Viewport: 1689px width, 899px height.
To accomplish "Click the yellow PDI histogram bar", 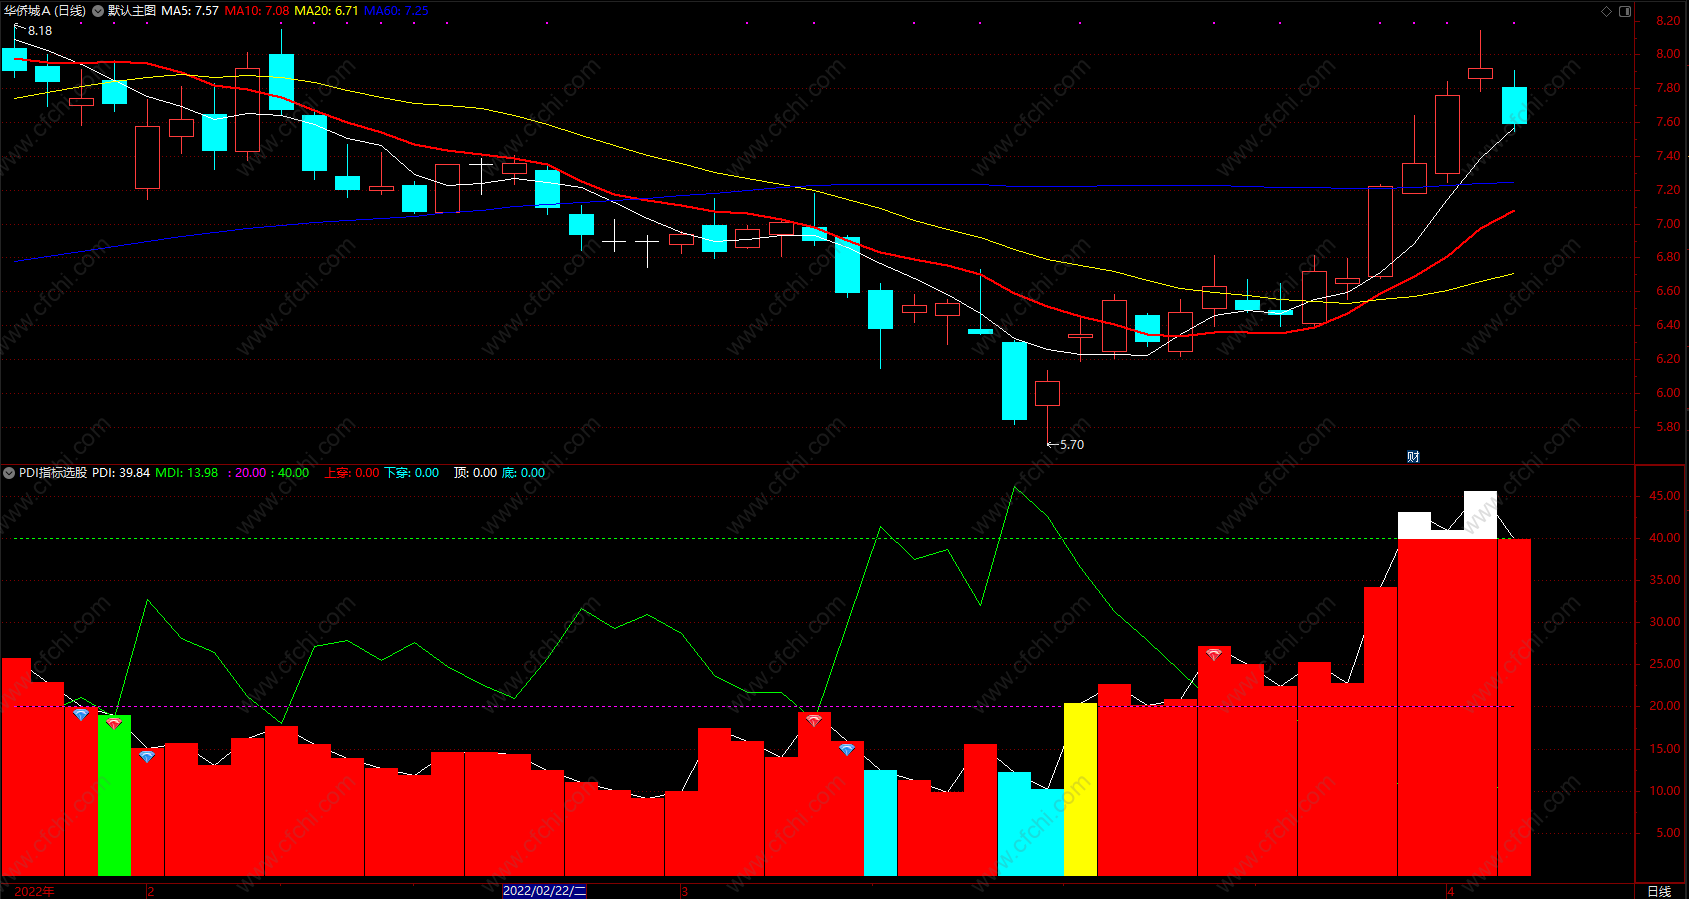I will 1080,790.
